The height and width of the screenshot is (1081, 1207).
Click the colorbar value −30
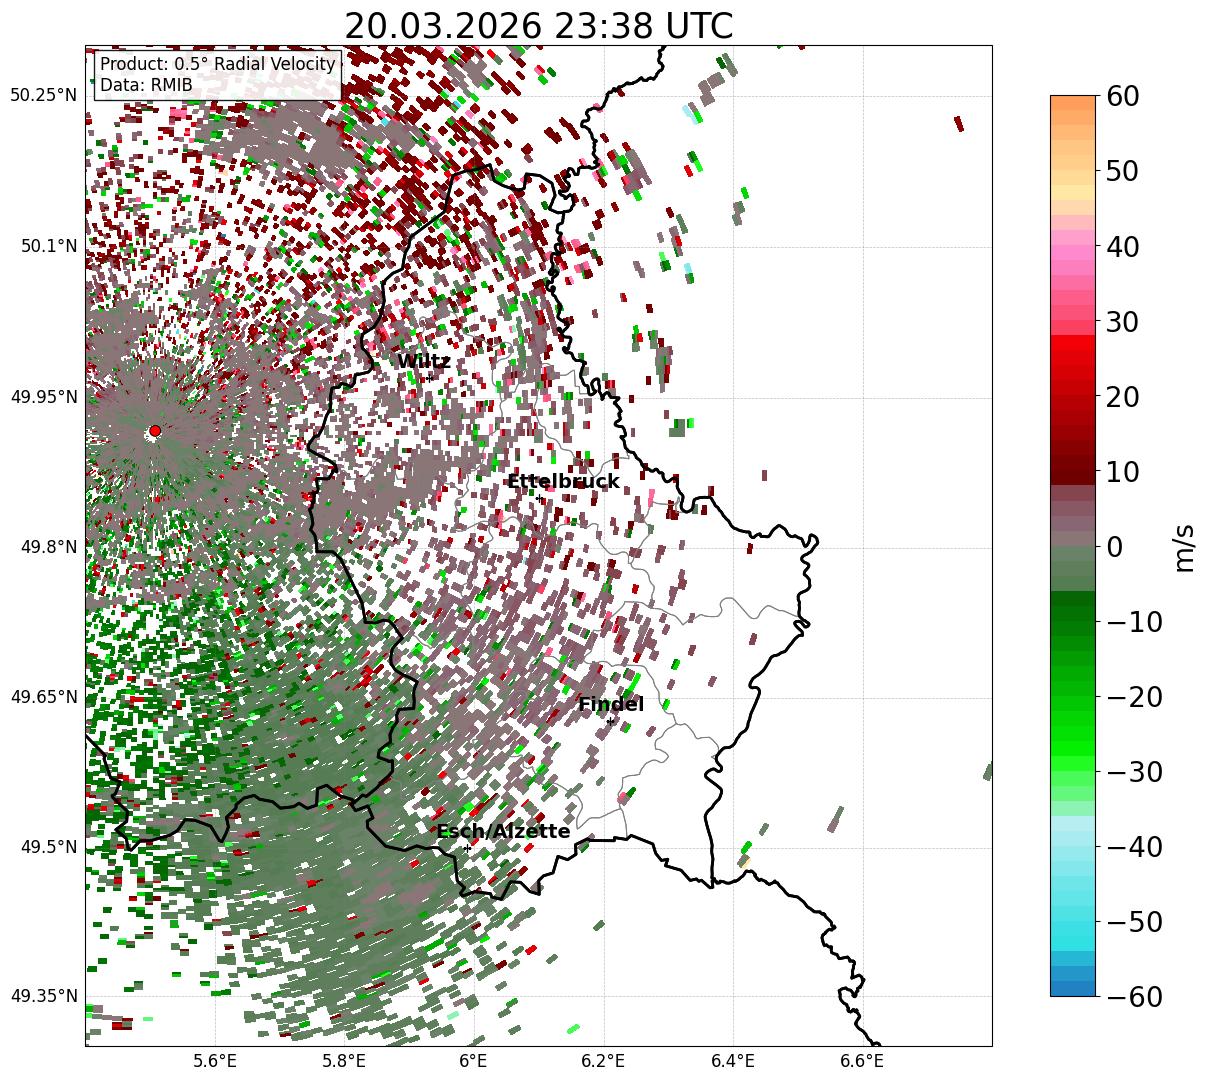(1134, 772)
